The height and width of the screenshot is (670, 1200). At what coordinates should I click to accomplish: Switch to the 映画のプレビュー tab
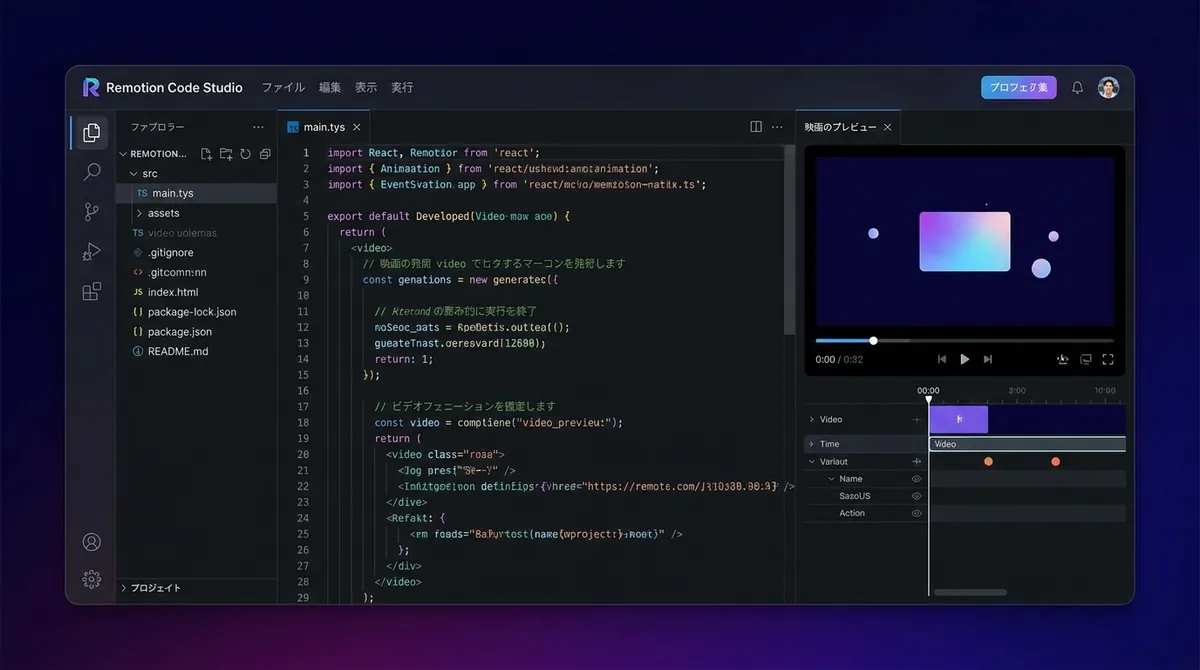(839, 126)
